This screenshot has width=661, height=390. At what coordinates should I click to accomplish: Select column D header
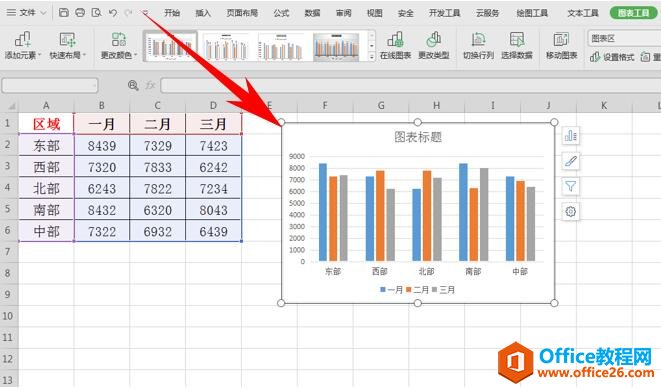coord(213,105)
